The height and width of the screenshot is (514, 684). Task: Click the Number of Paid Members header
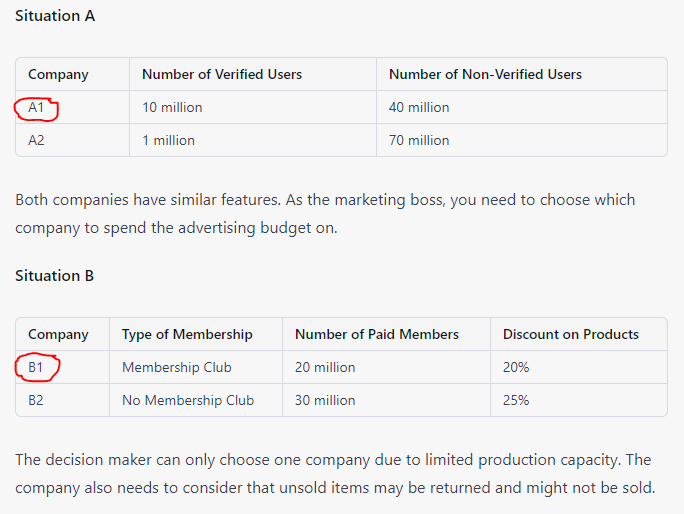pos(377,334)
